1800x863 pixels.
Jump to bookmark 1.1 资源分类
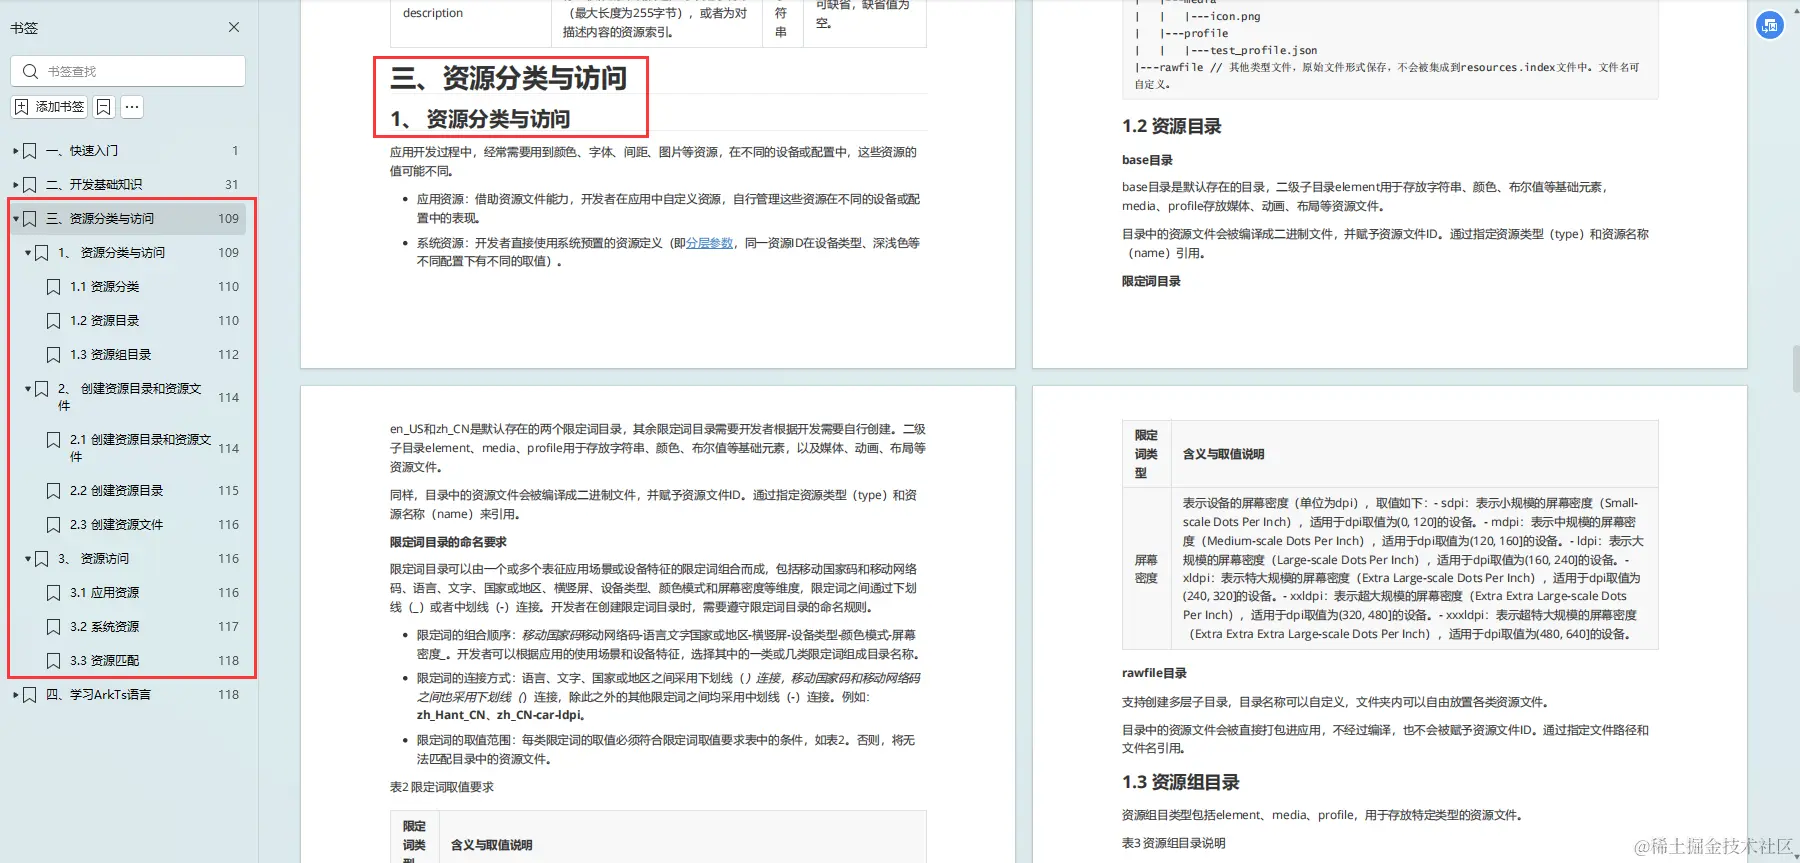tap(105, 287)
